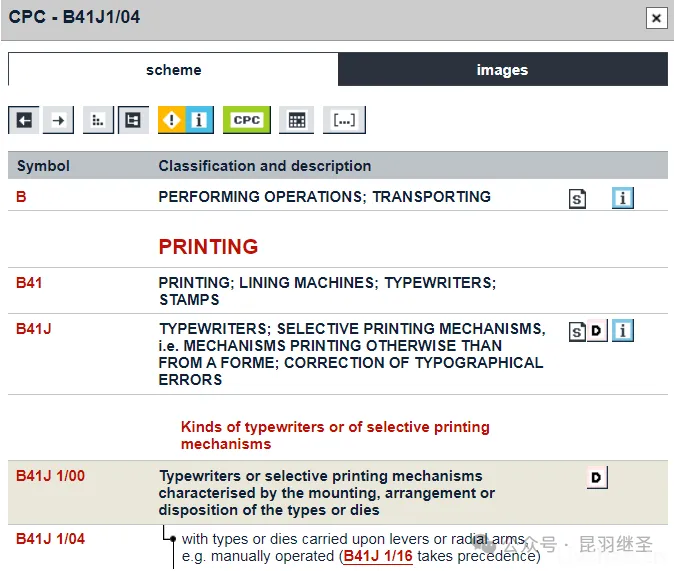Toggle the dots hierarchy view icon
The image size is (674, 571).
[x=98, y=120]
